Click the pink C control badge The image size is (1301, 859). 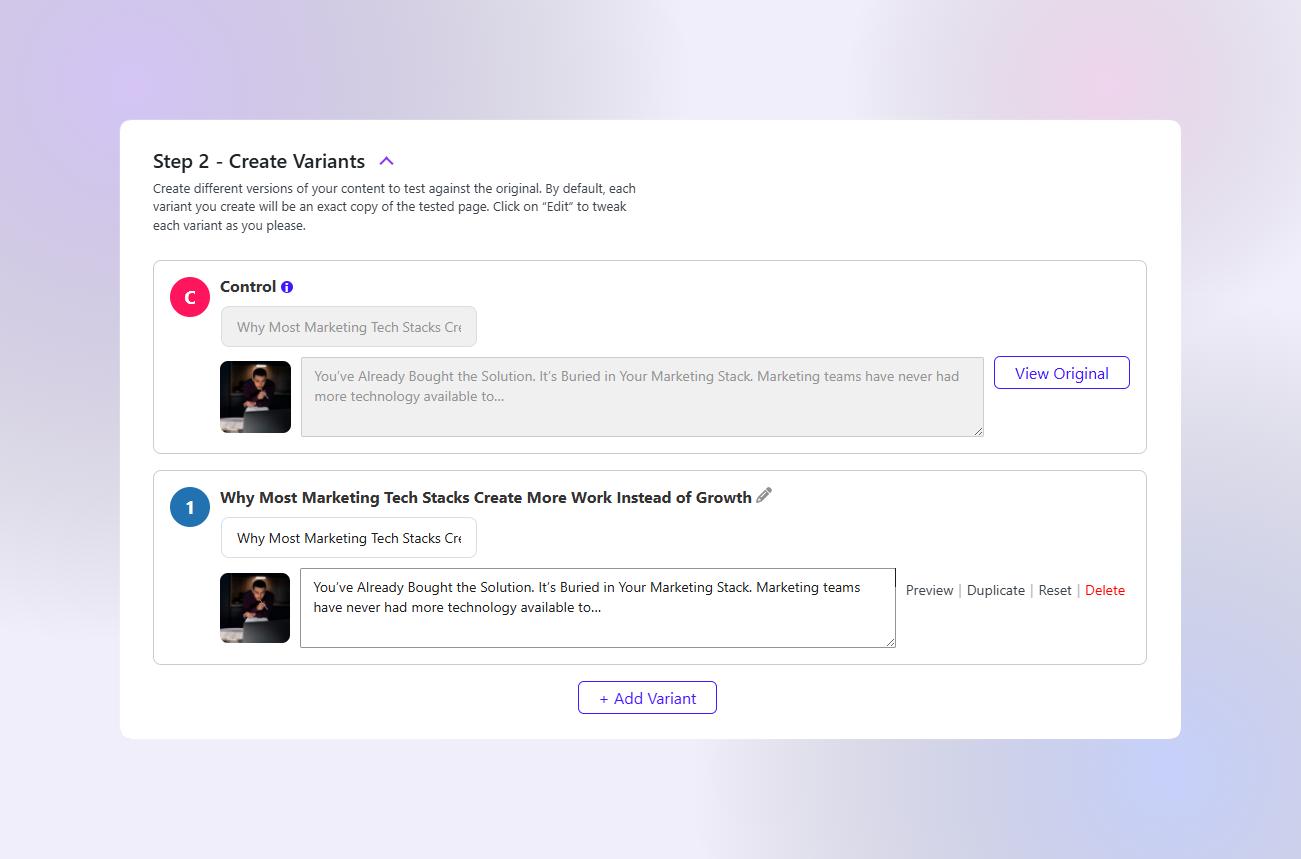point(190,297)
